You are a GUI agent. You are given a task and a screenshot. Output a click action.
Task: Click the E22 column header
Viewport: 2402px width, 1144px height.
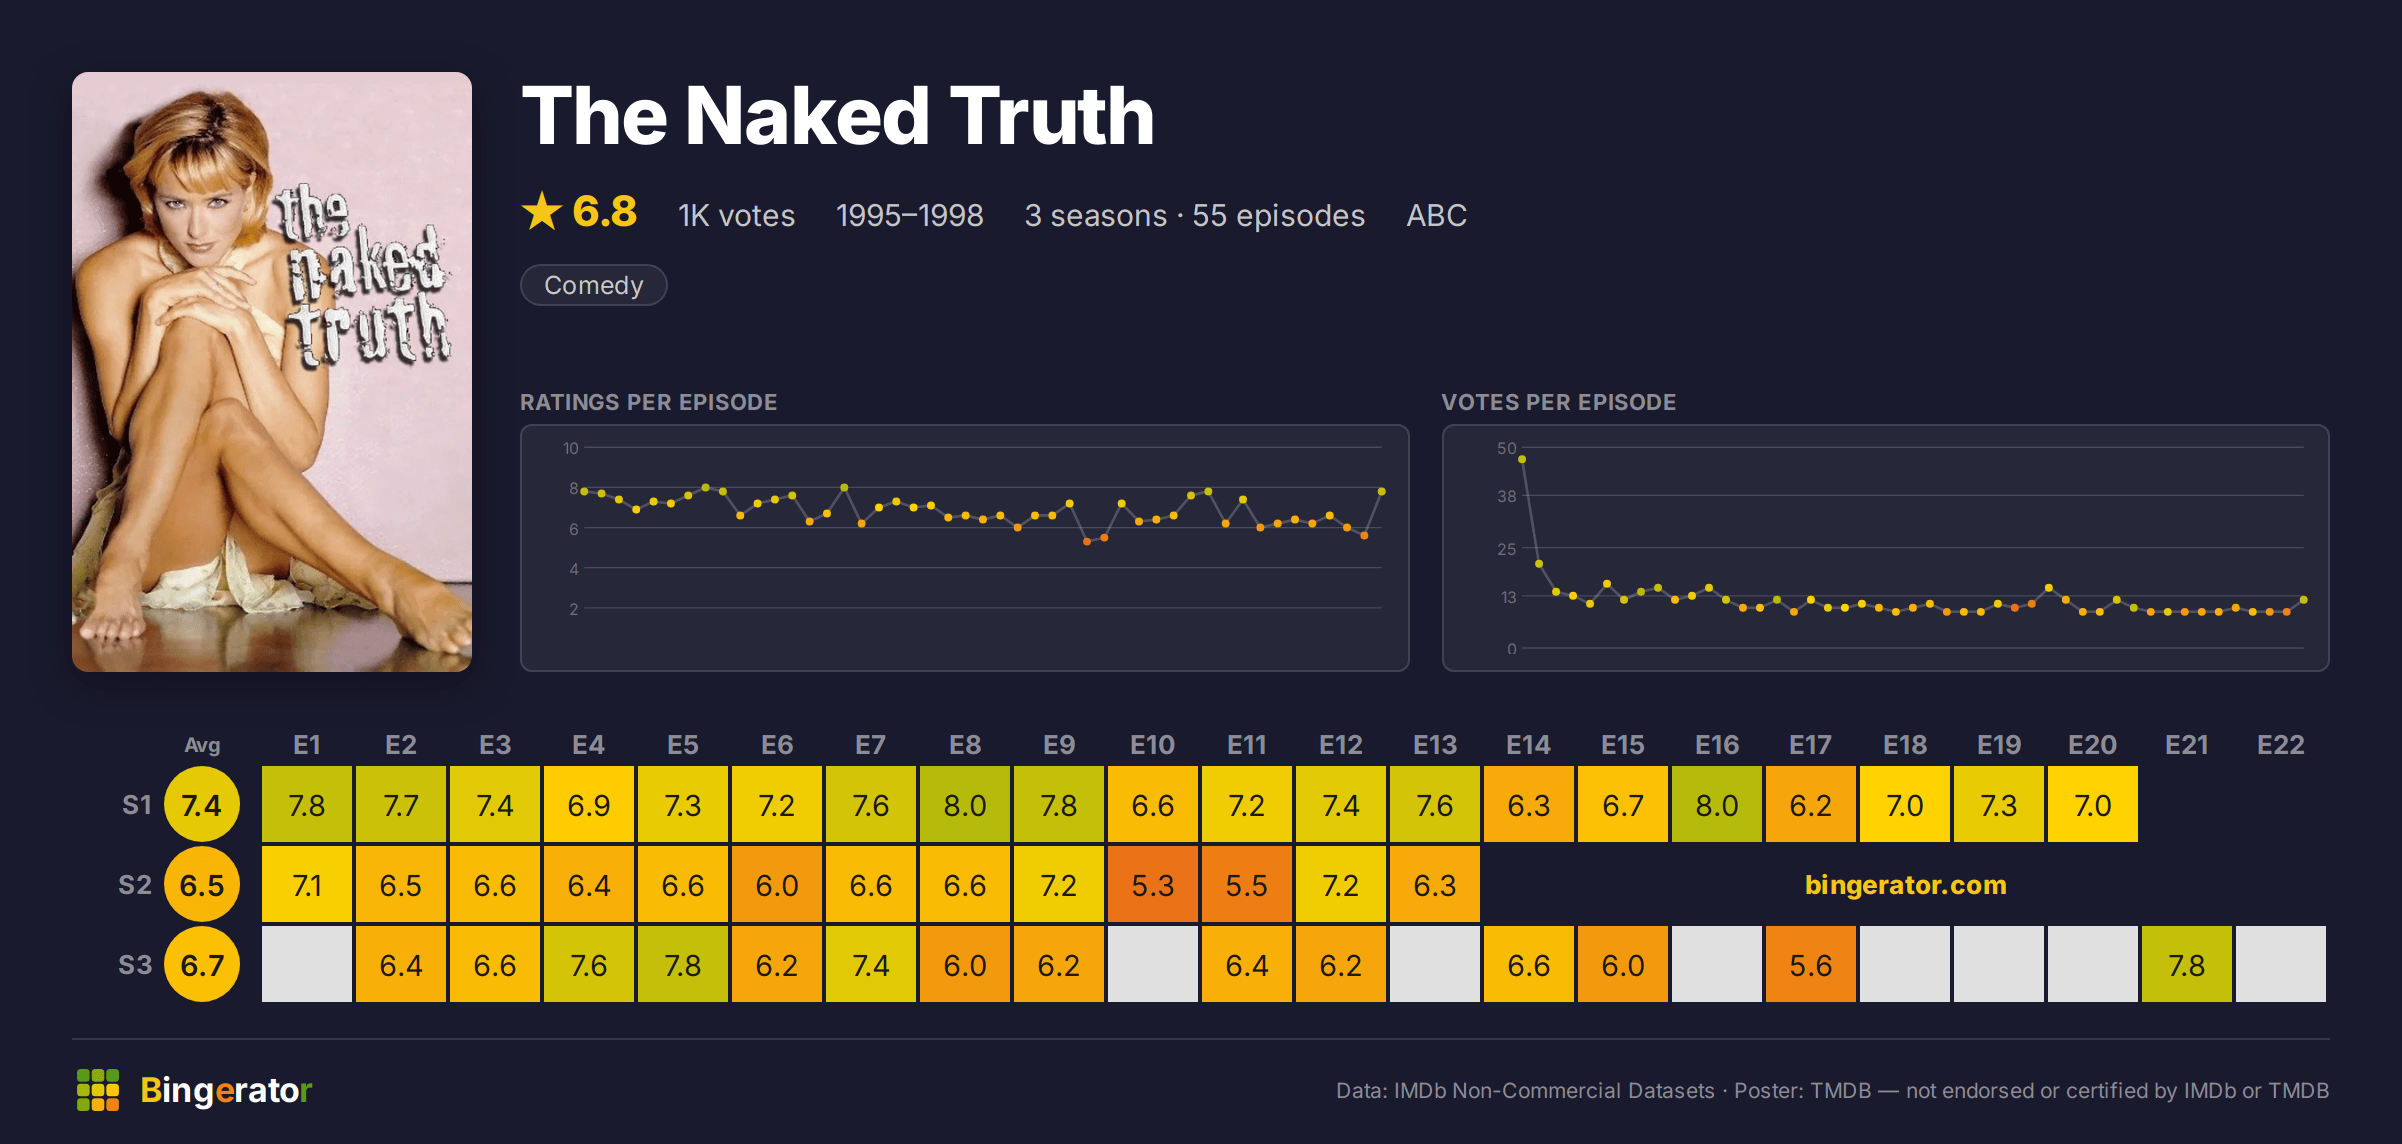click(2281, 745)
